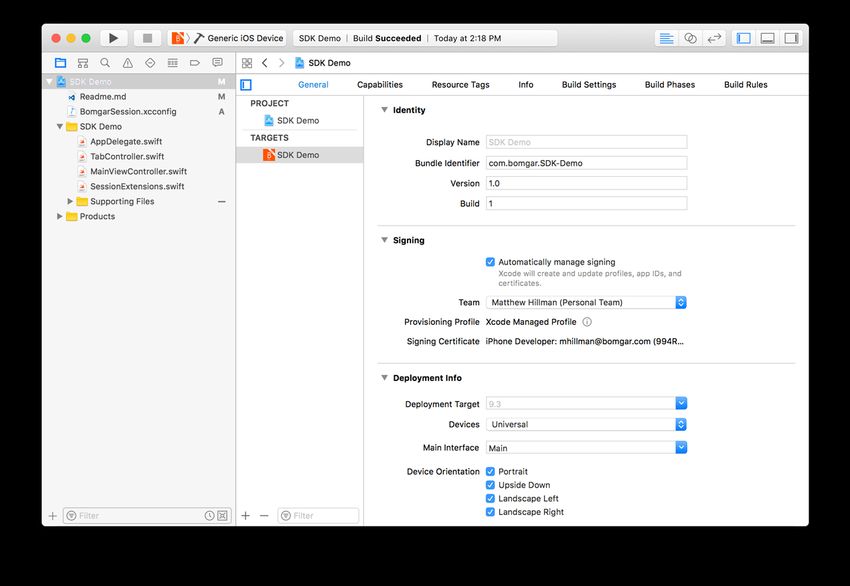Collapse the SDK Demo project root

[49, 82]
